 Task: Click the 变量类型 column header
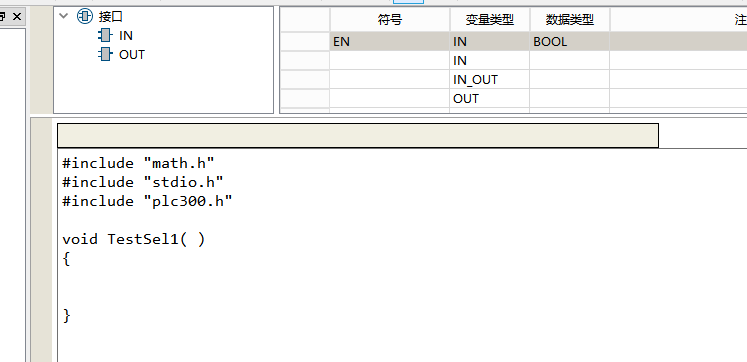point(490,20)
